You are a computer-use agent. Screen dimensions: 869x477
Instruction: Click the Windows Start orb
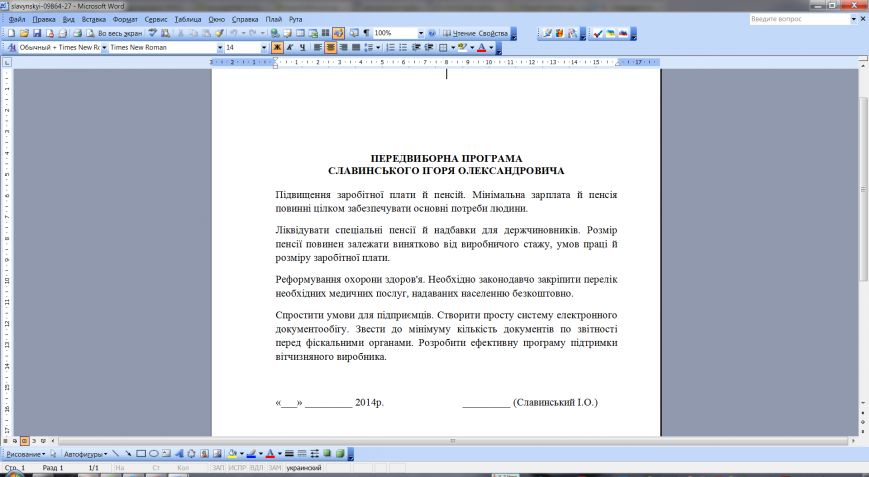[14, 474]
